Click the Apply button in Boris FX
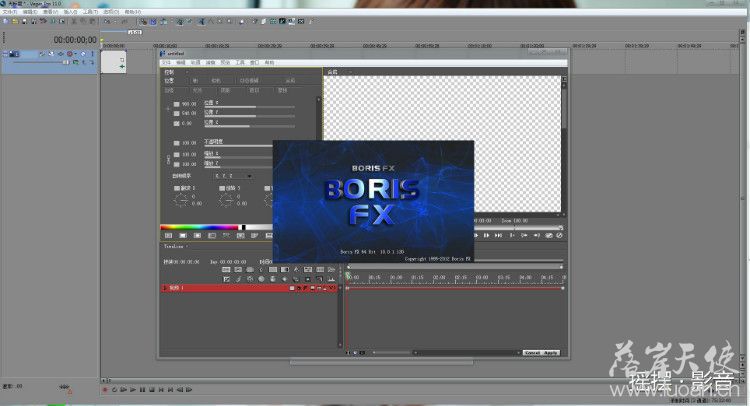This screenshot has height=406, width=750. [551, 353]
